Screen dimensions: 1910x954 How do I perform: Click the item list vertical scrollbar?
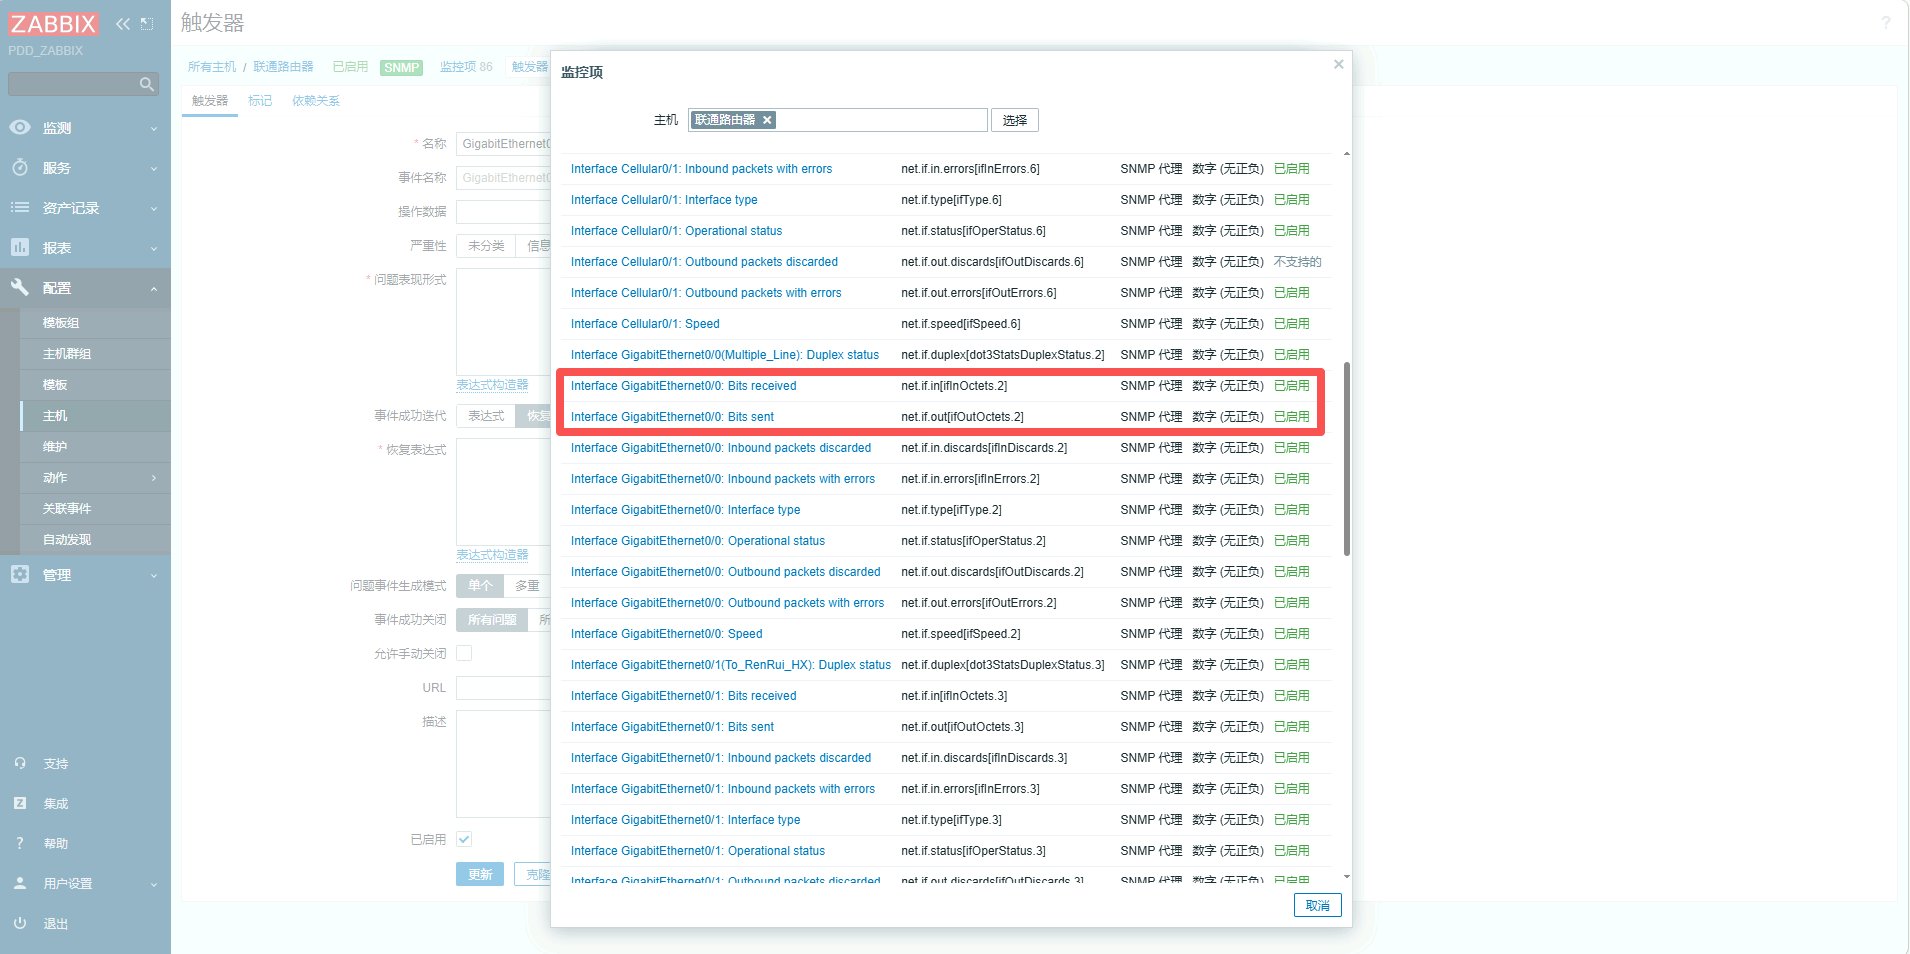1347,458
